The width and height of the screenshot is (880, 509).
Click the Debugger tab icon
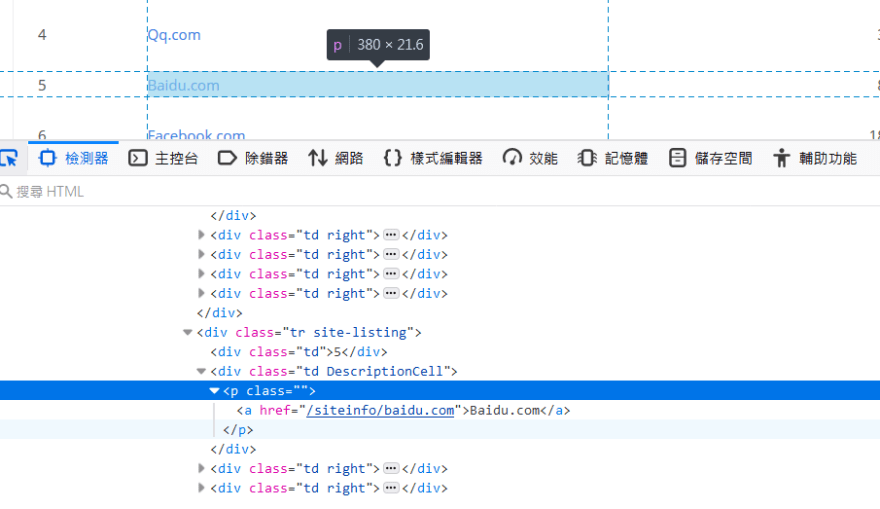[x=227, y=158]
